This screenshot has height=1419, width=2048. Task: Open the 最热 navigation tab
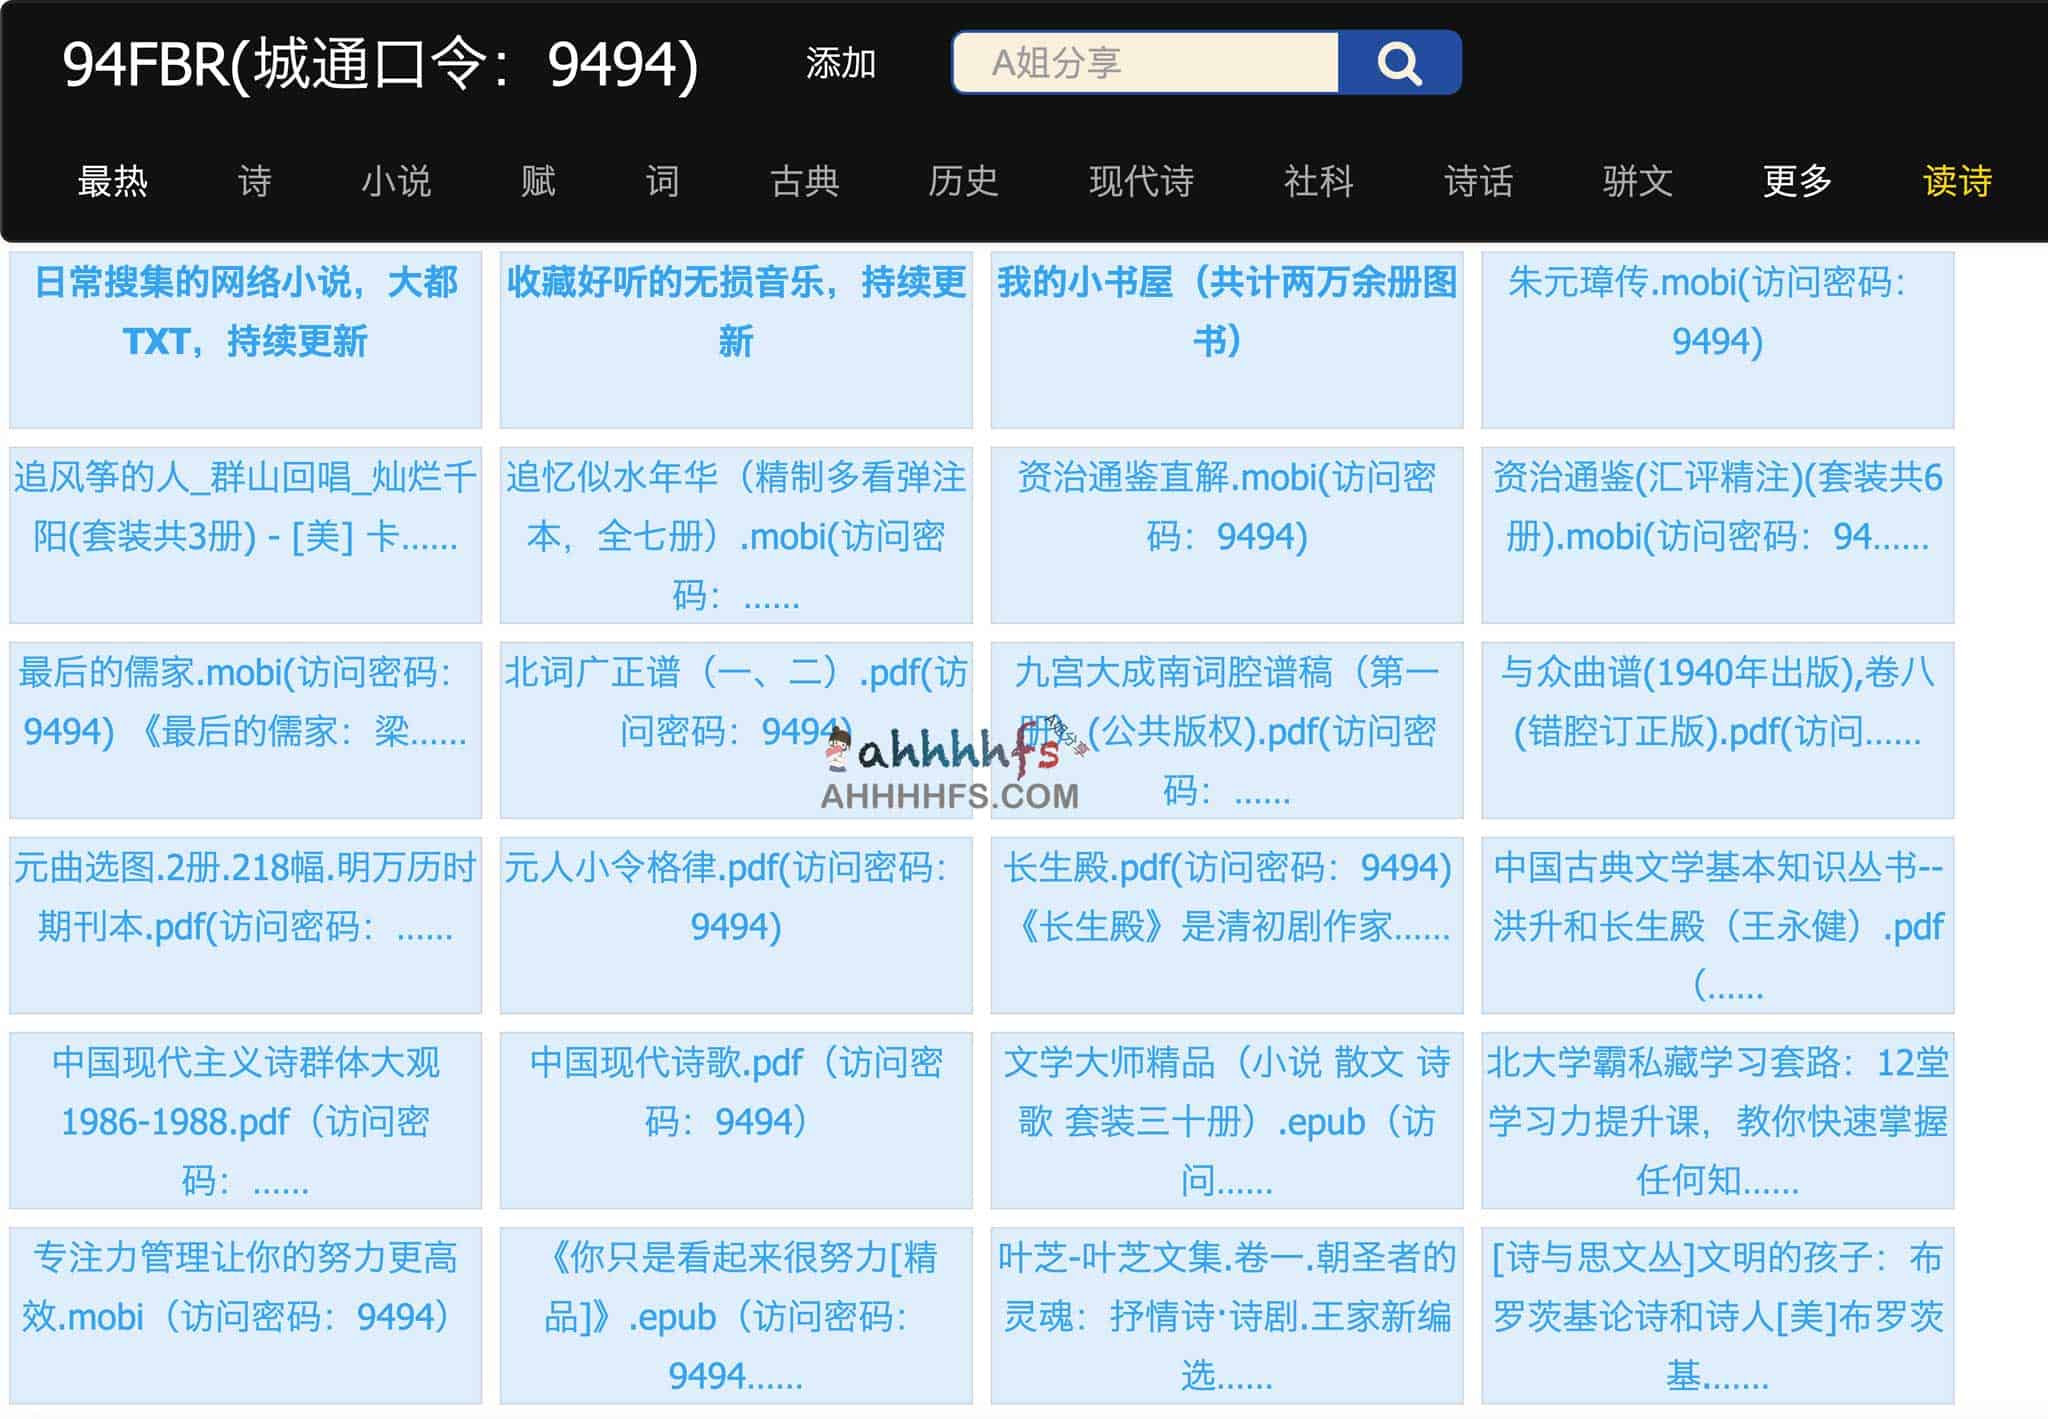click(110, 182)
